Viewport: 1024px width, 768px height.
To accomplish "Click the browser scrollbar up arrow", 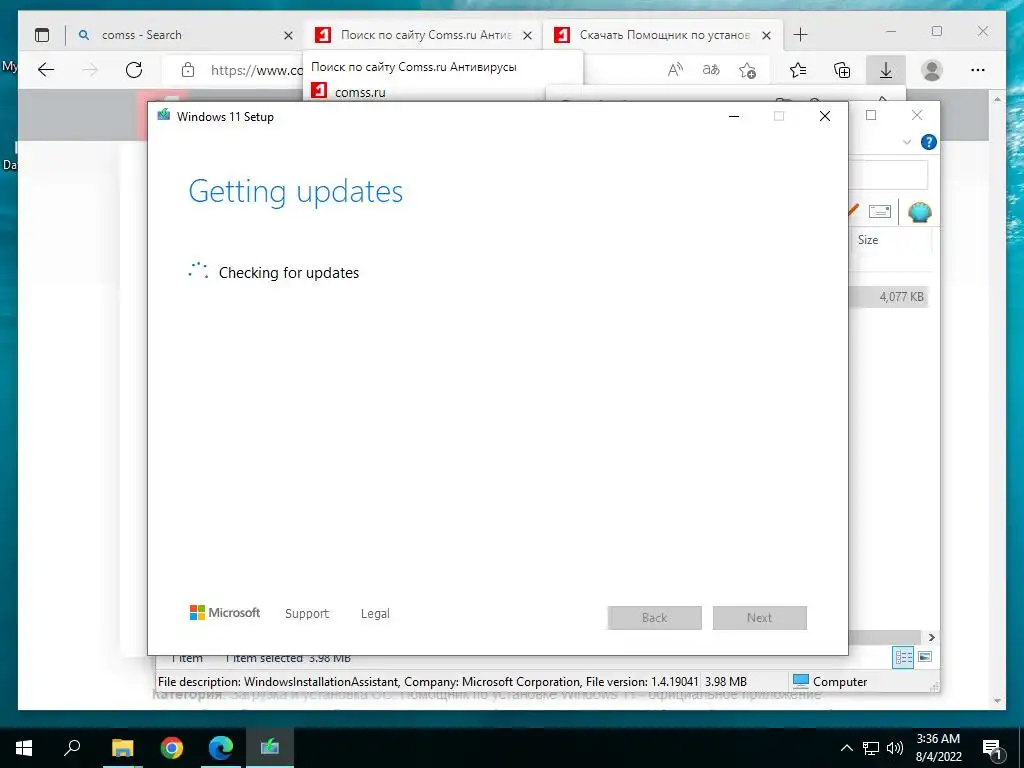I will pyautogui.click(x=997, y=99).
